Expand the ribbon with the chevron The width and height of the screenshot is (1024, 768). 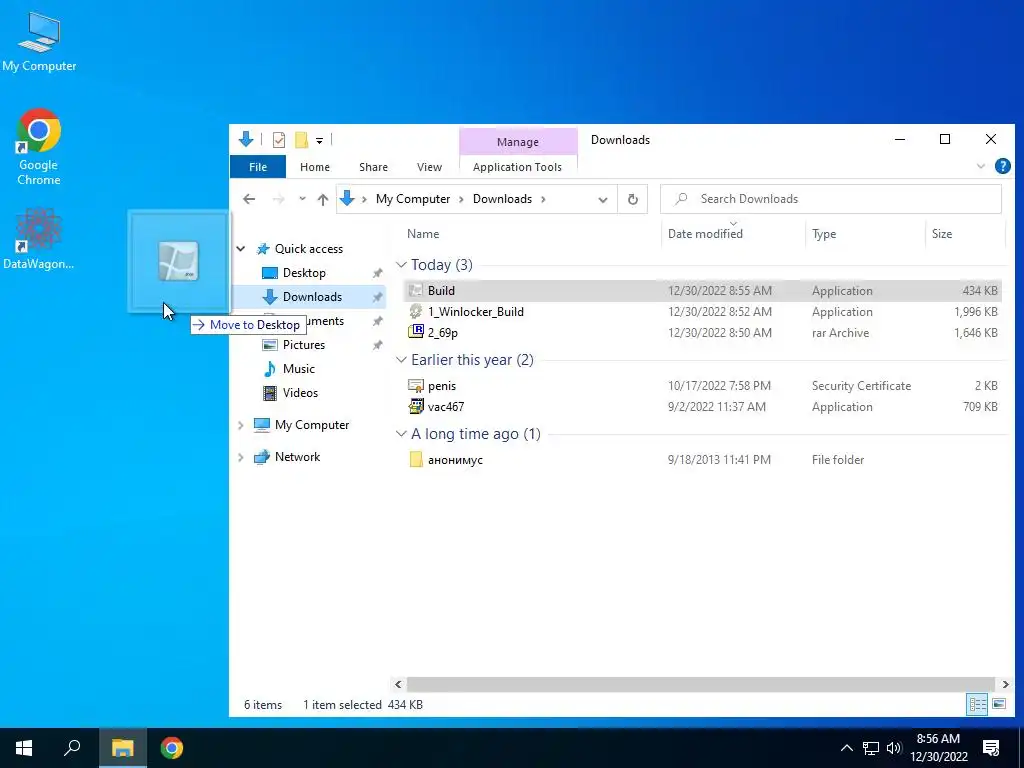[x=981, y=167]
